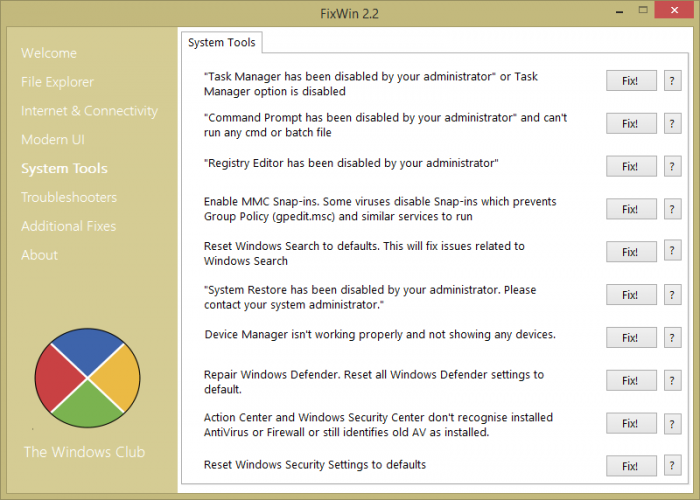Show help for Command Prompt fix

672,124
